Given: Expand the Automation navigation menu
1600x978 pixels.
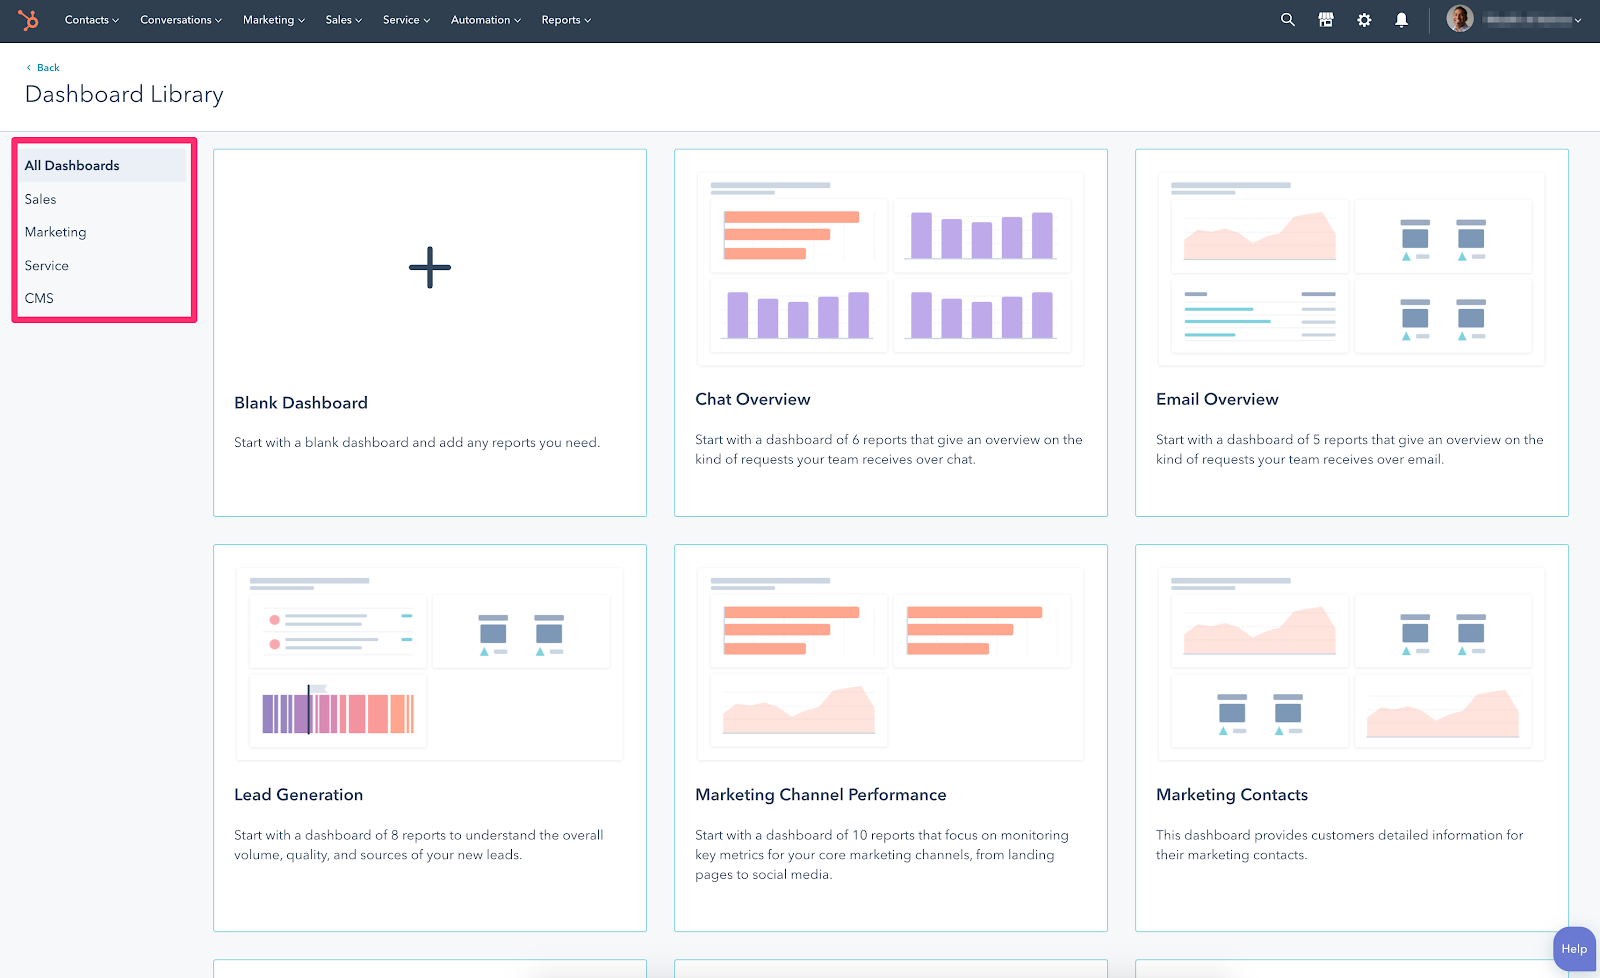Looking at the screenshot, I should coord(485,20).
